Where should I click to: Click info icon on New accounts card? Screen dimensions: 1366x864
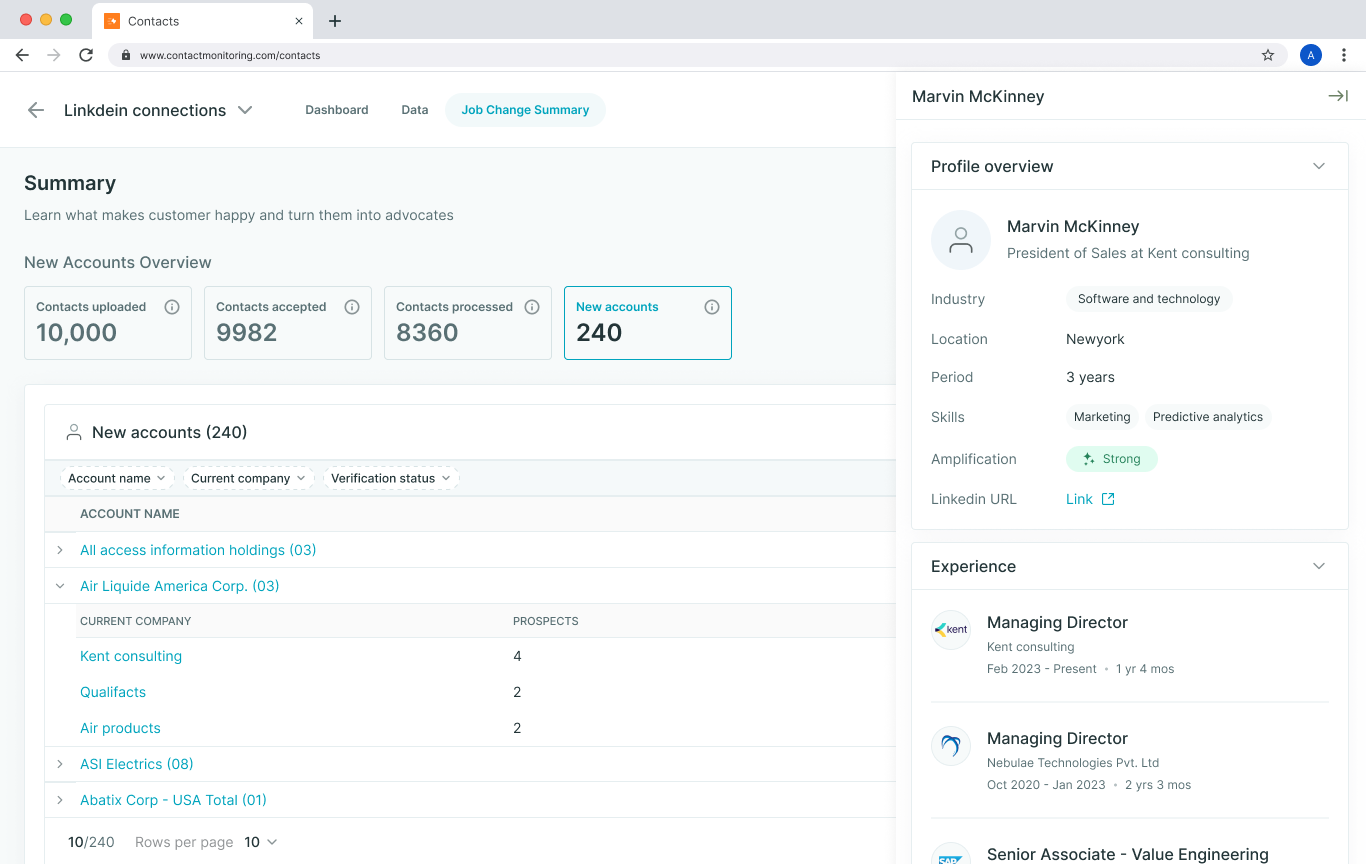point(712,307)
